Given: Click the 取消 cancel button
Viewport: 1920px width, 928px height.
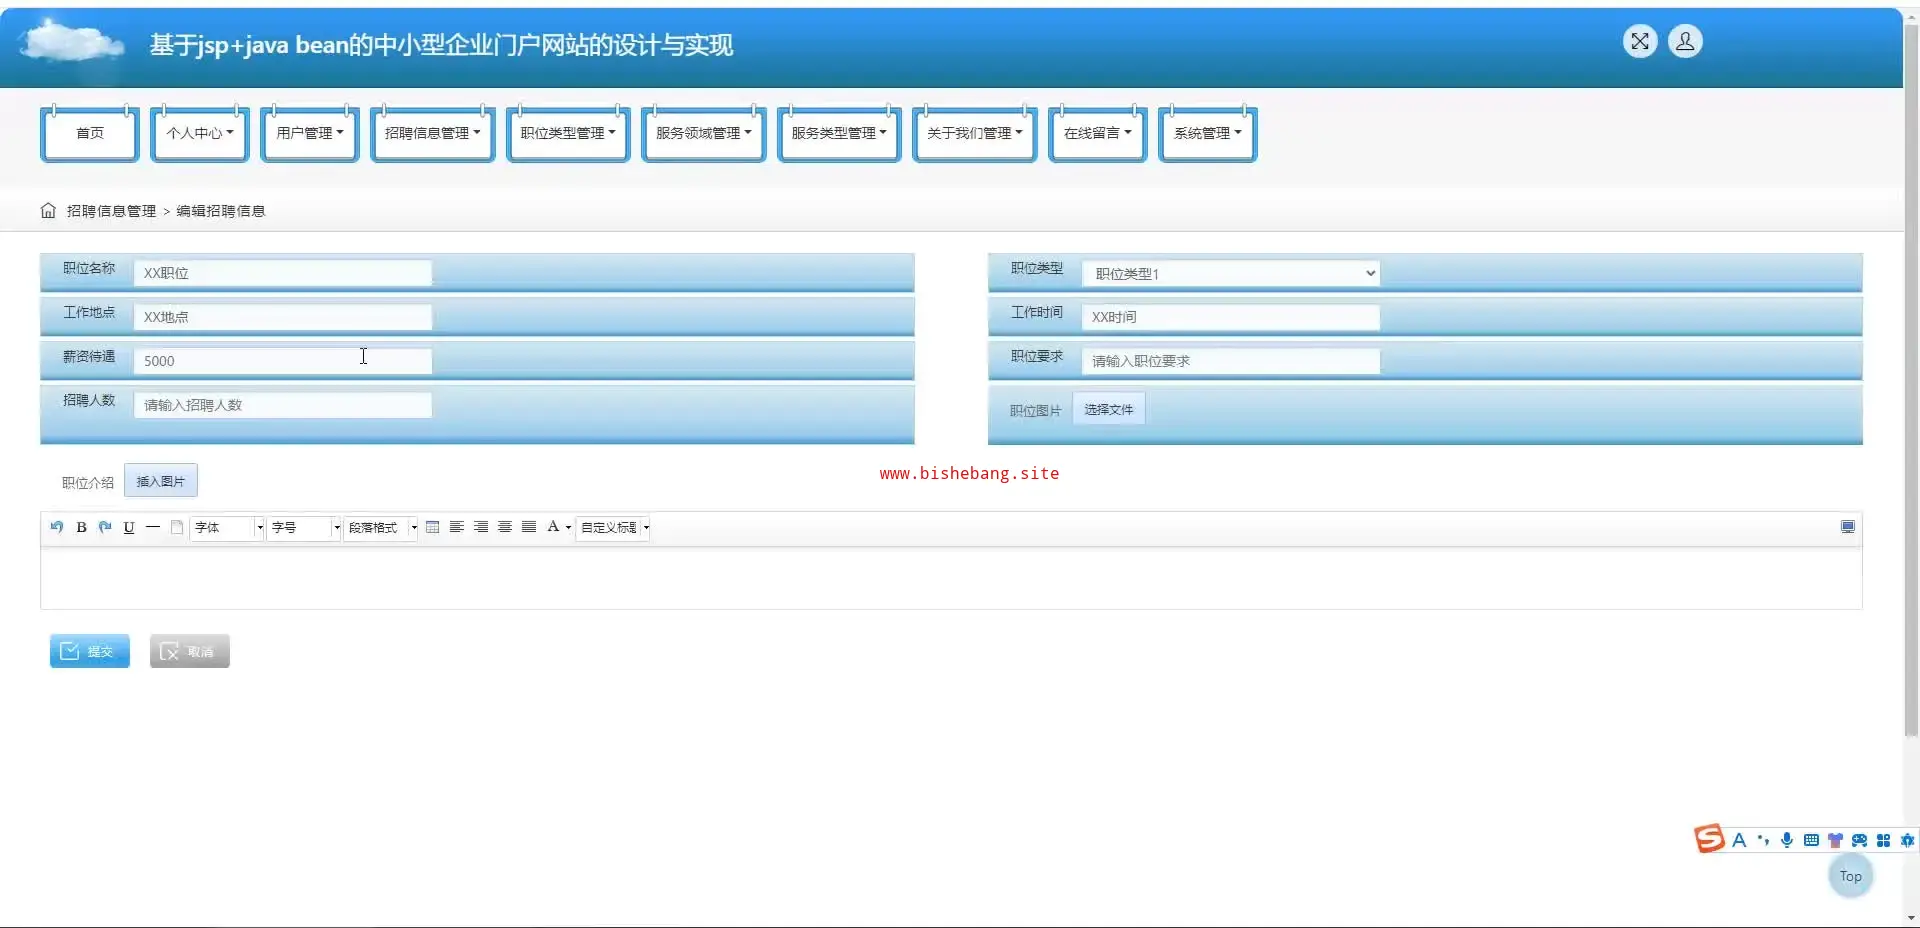Looking at the screenshot, I should coord(190,651).
